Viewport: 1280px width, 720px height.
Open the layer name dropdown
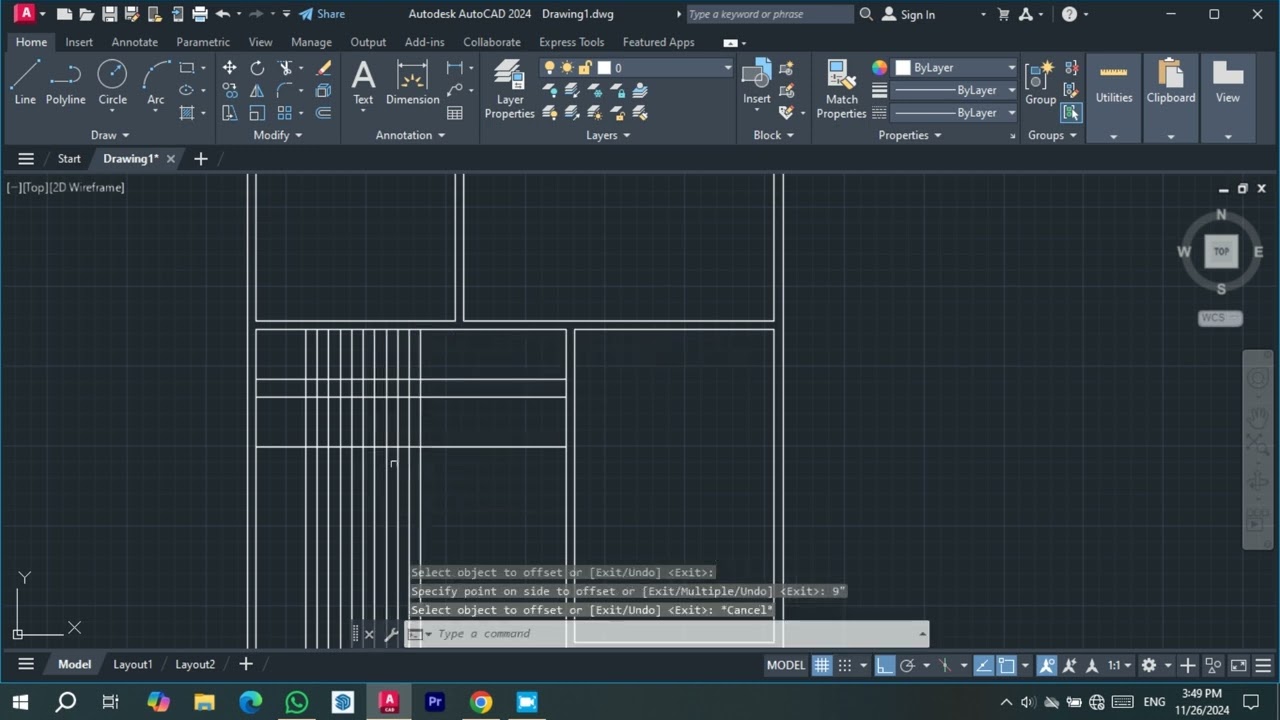pos(637,68)
